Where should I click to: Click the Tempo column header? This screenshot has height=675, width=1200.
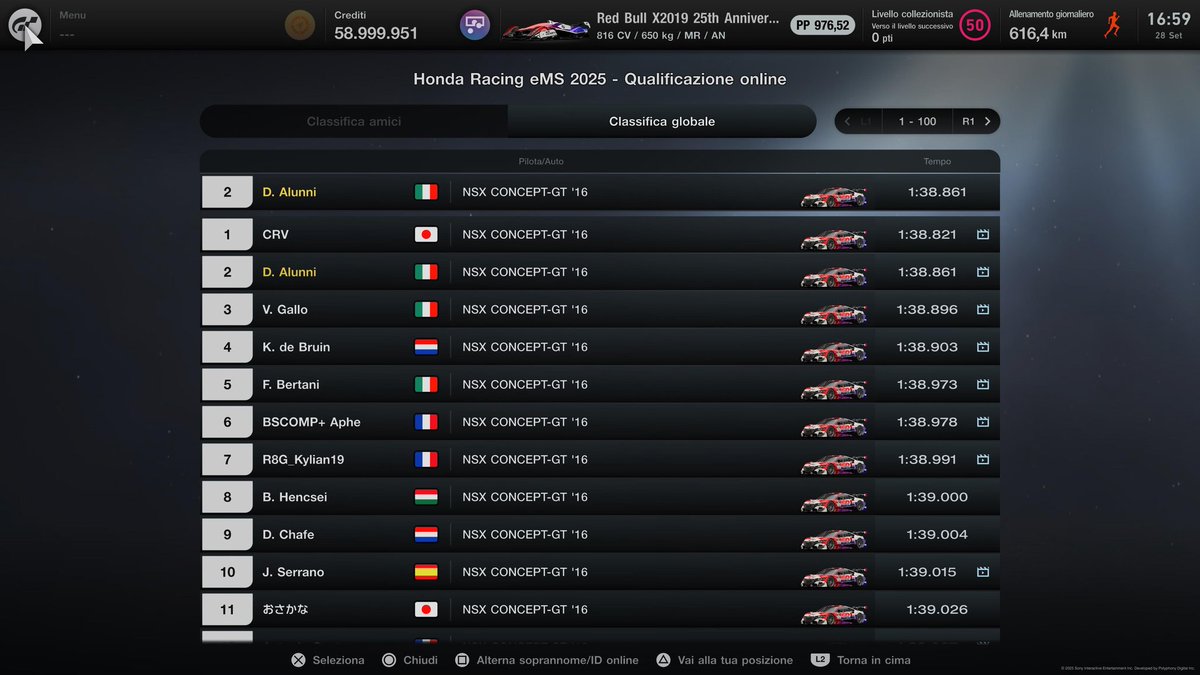pyautogui.click(x=937, y=161)
